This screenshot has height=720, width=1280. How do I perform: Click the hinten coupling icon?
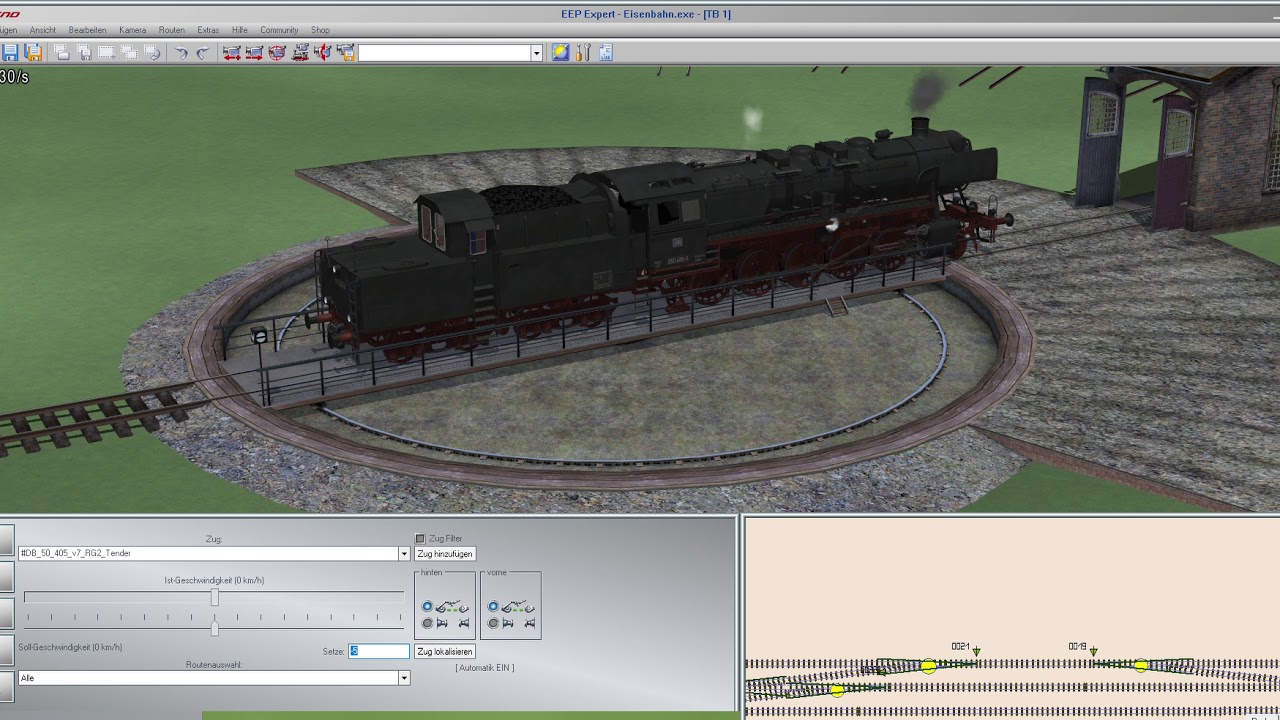click(x=453, y=607)
